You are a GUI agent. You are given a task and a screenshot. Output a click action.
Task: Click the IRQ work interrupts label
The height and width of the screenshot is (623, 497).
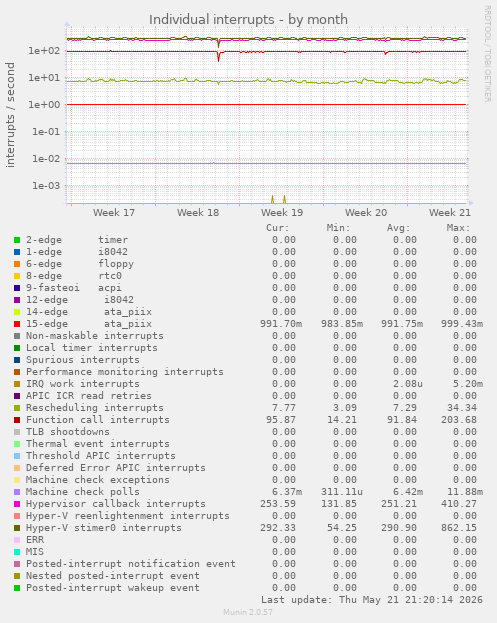tap(83, 384)
